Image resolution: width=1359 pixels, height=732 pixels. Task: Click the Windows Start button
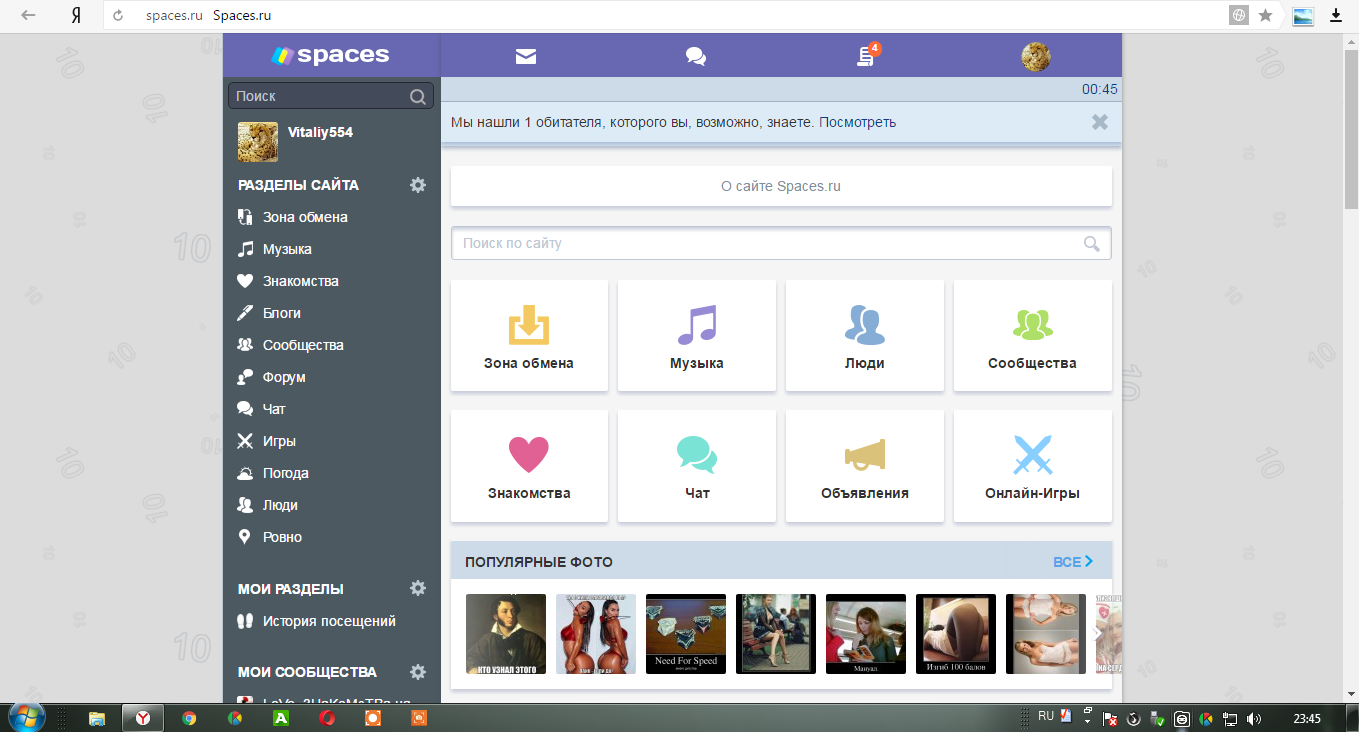(x=27, y=717)
